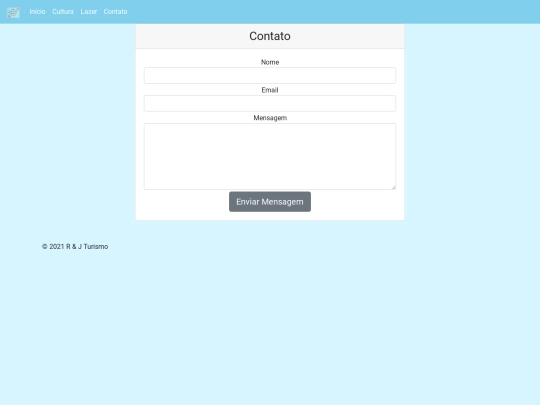The height and width of the screenshot is (405, 540).
Task: Click into the Email input field
Action: click(x=270, y=103)
